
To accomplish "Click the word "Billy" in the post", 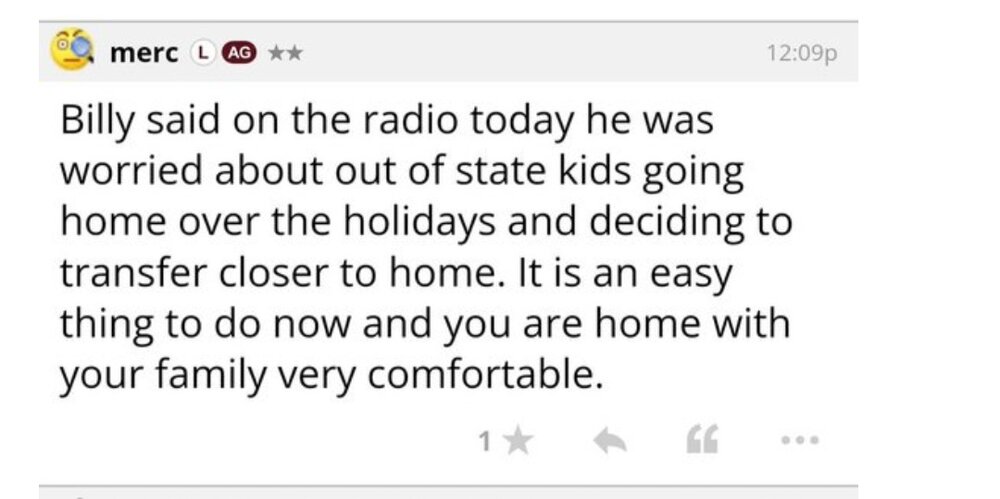I will click(97, 123).
